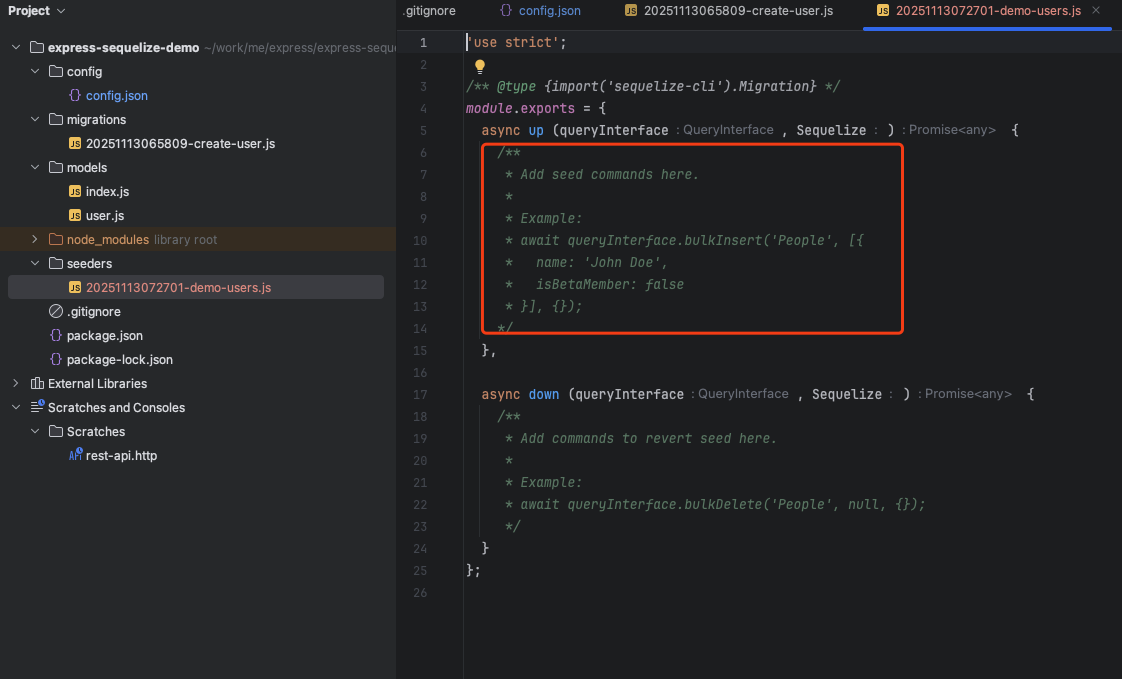Image resolution: width=1122 pixels, height=679 pixels.
Task: Close the demo-users.js editor tab
Action: pyautogui.click(x=1096, y=10)
